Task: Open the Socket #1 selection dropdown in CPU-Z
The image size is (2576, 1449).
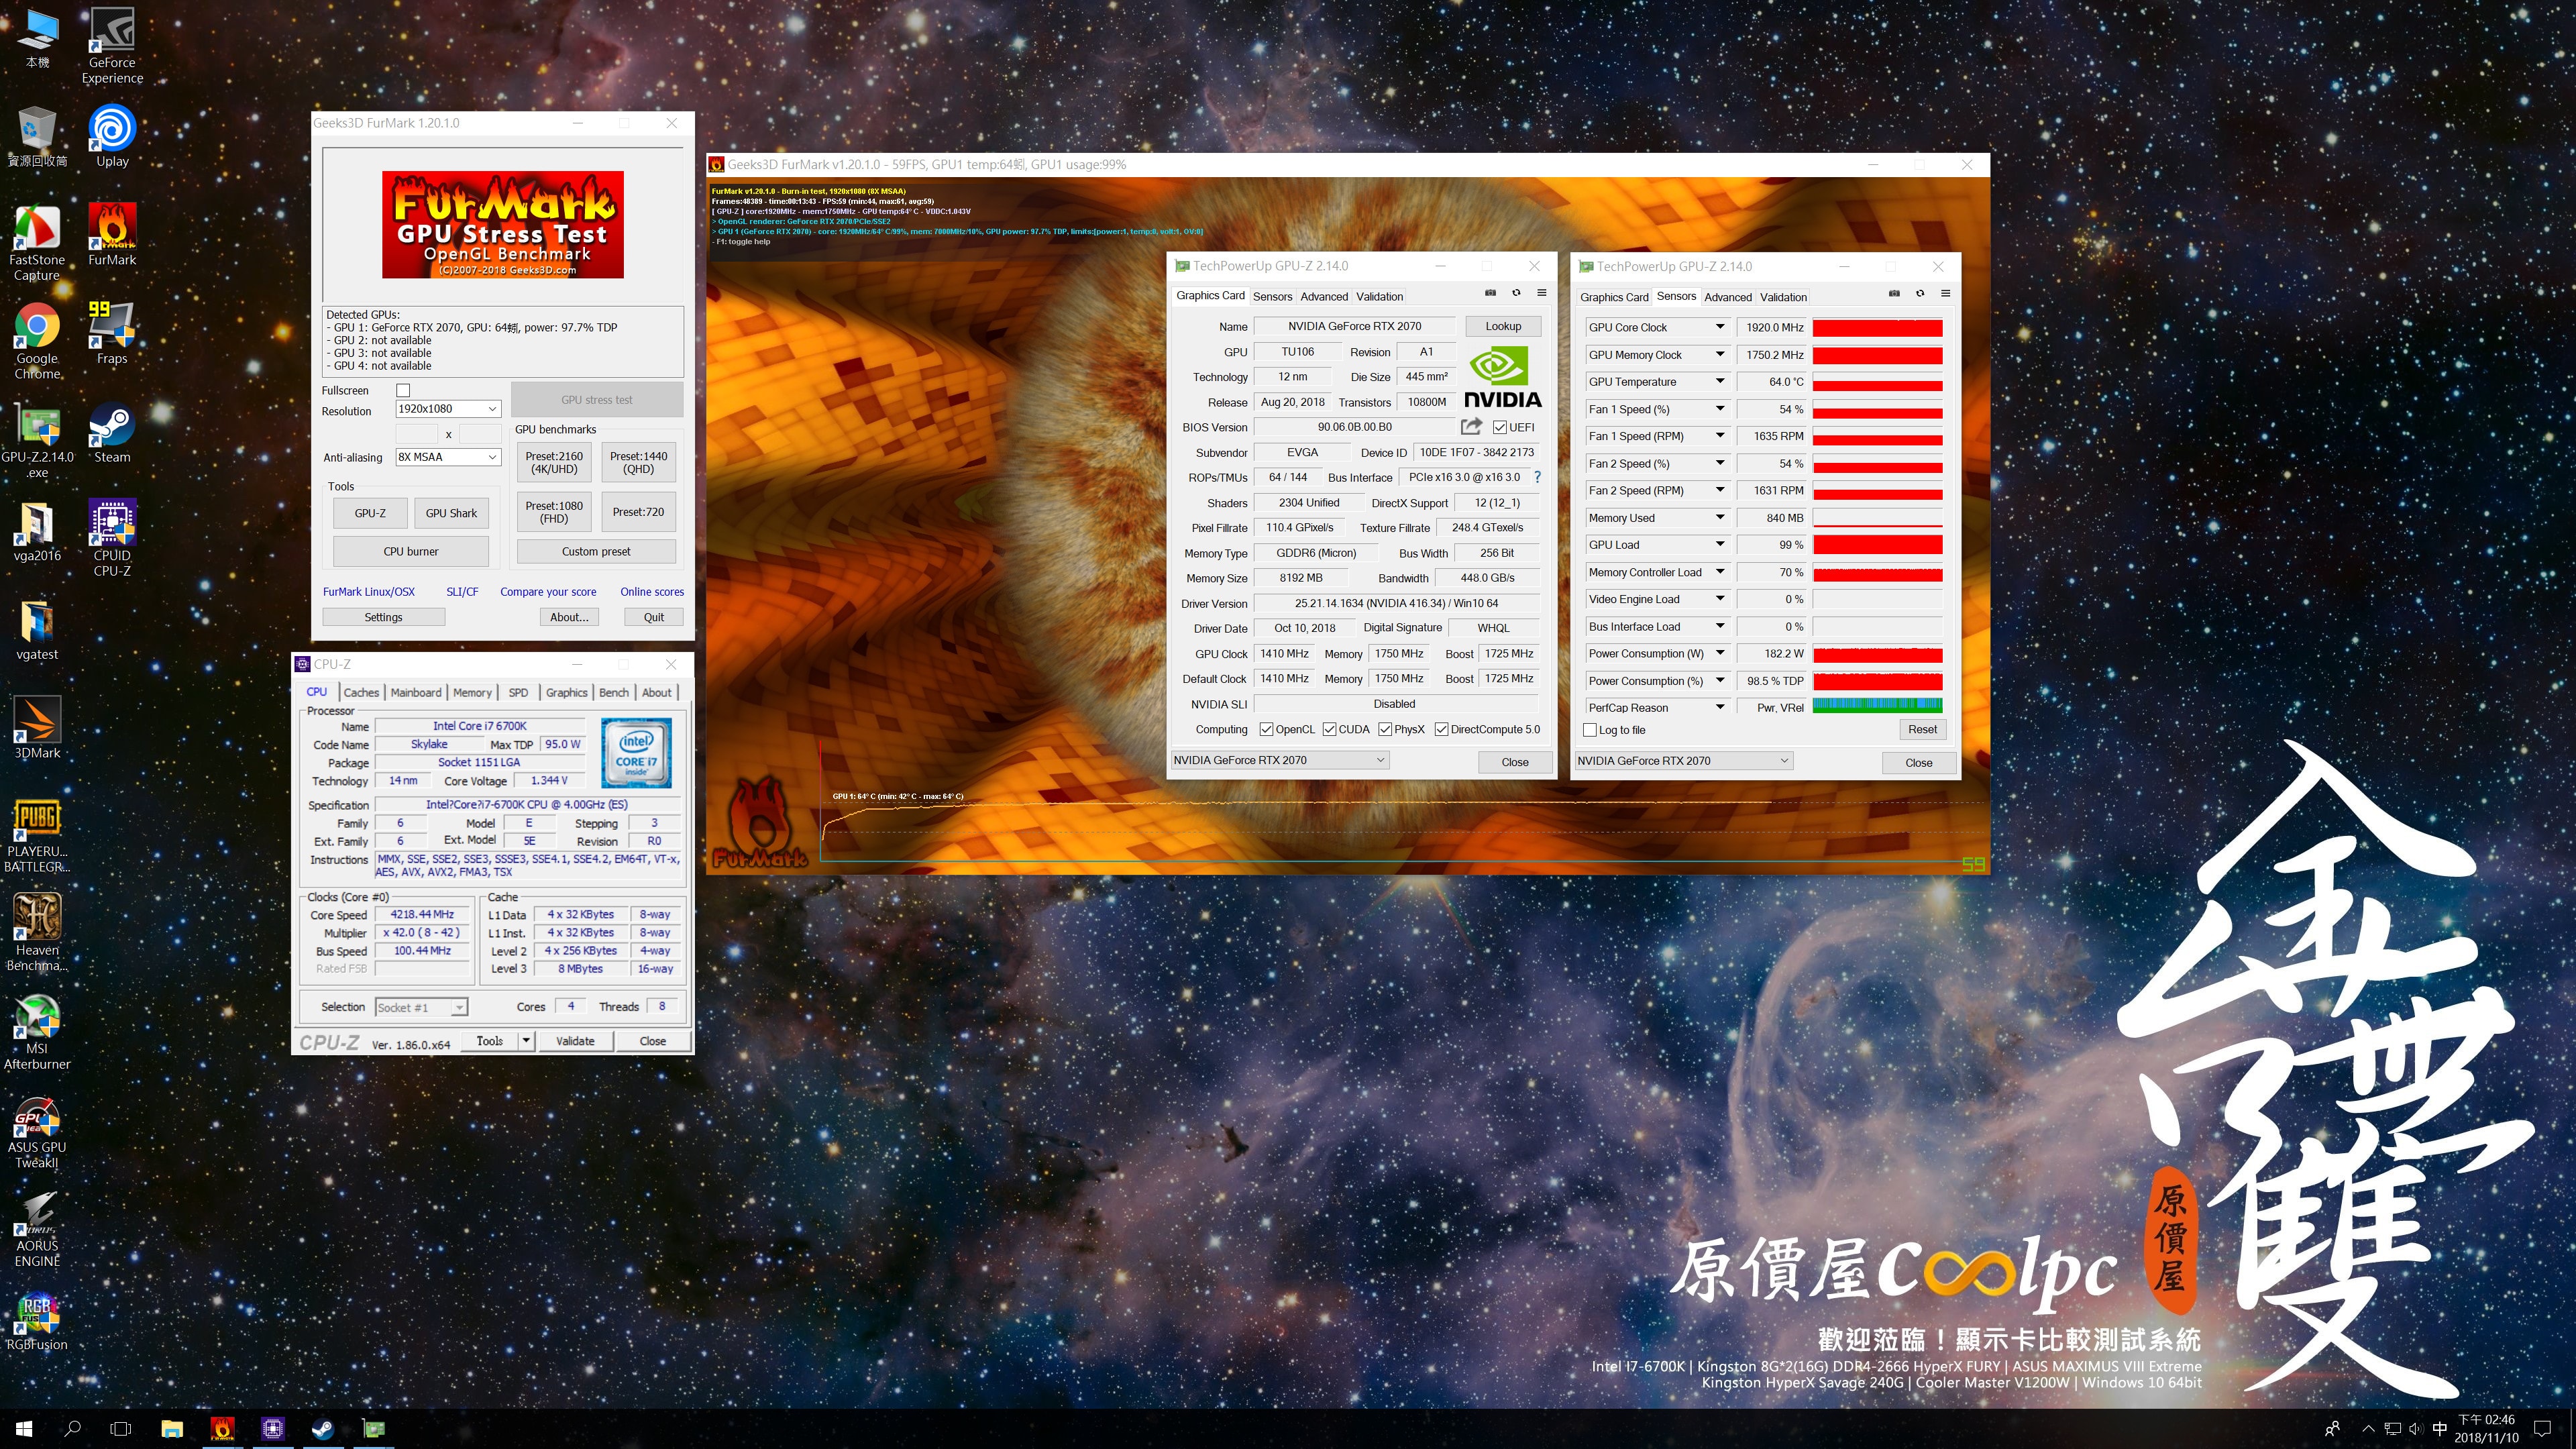Action: coord(421,1008)
